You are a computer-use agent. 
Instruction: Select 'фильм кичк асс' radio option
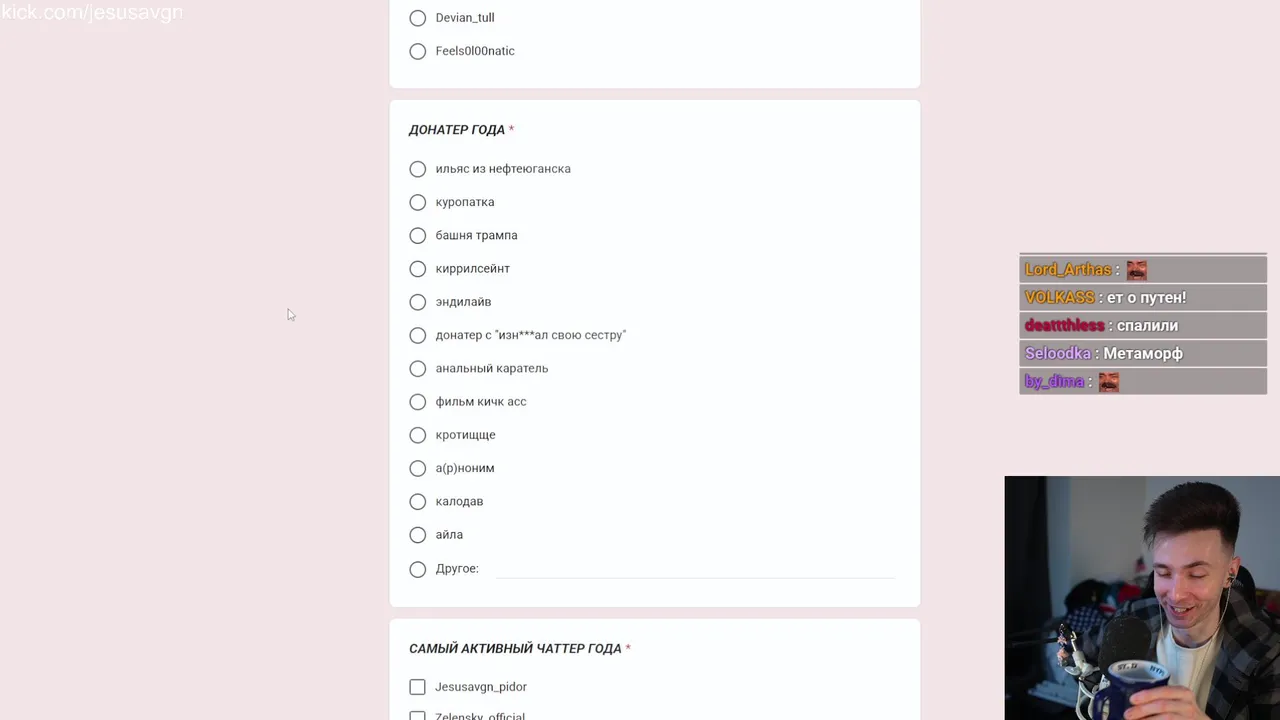pos(418,402)
